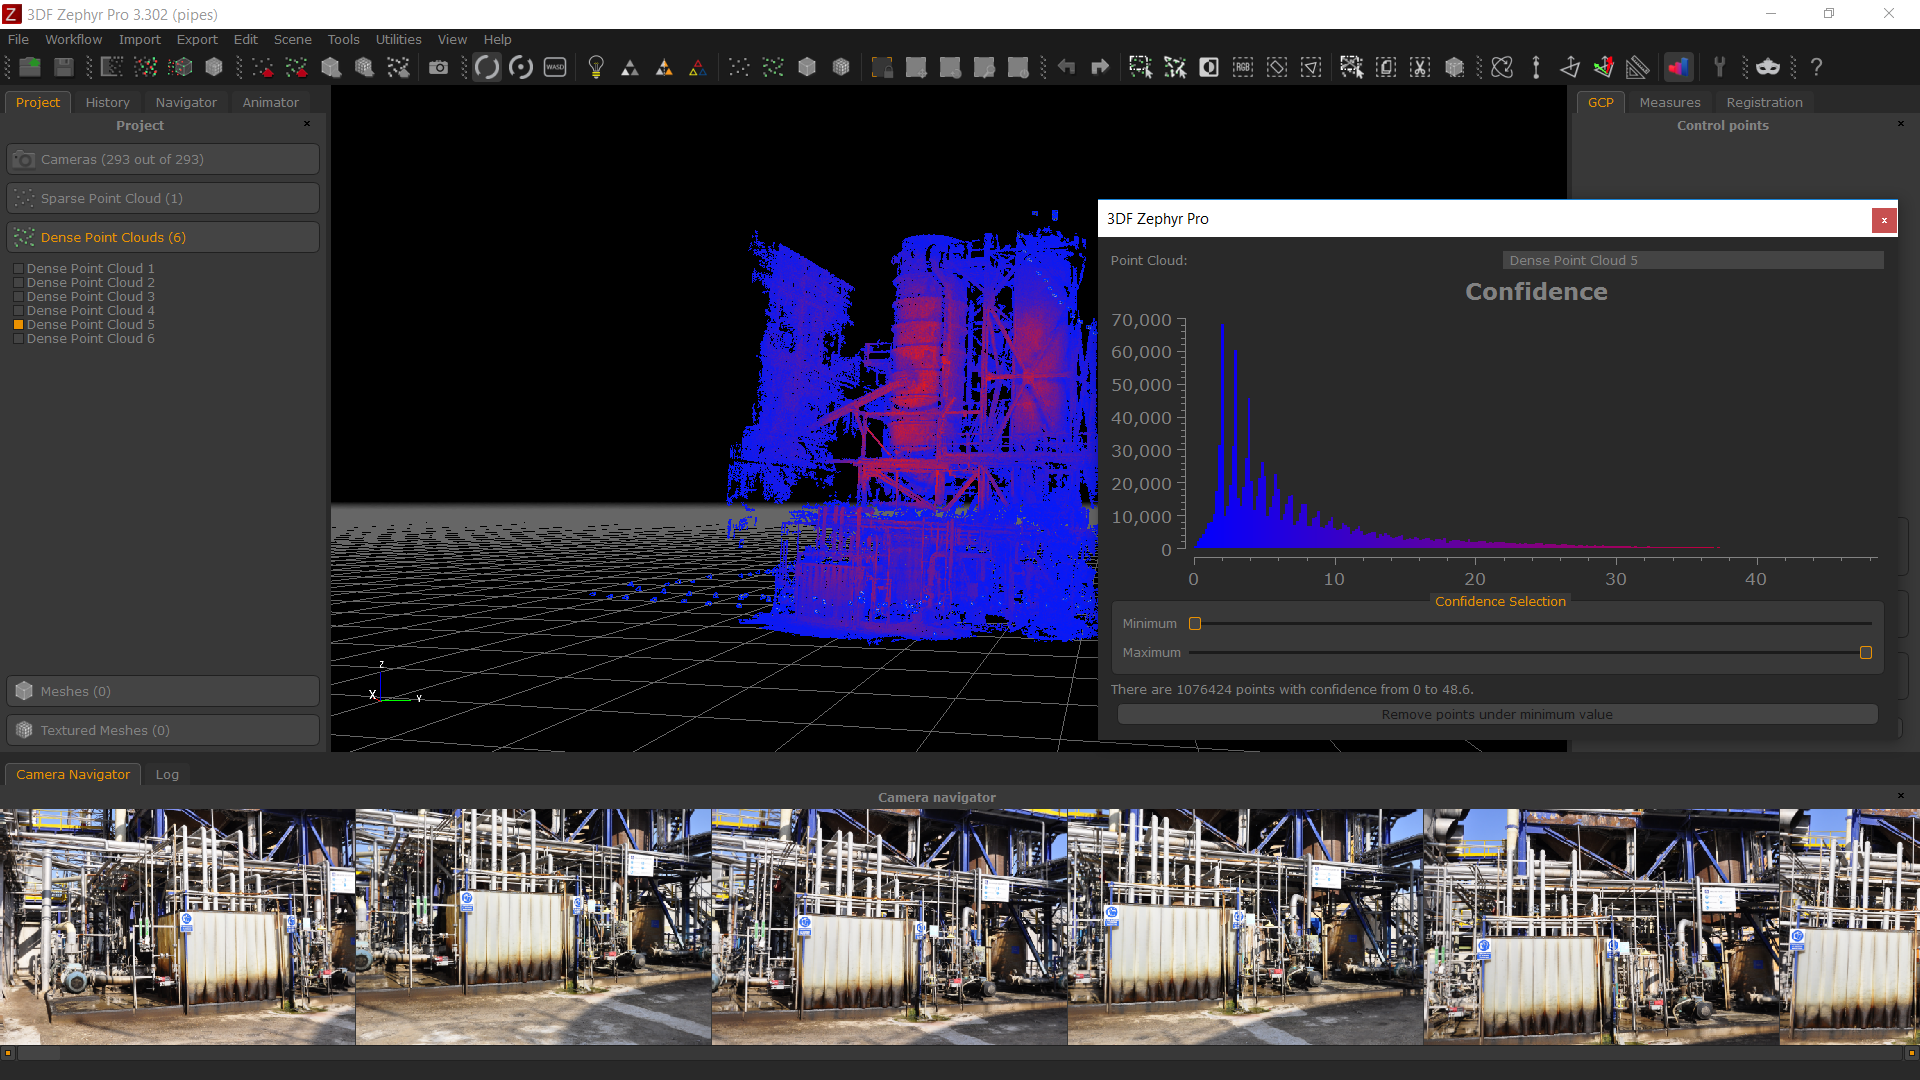Select the fifth camera thumbnail in navigator

(1601, 927)
